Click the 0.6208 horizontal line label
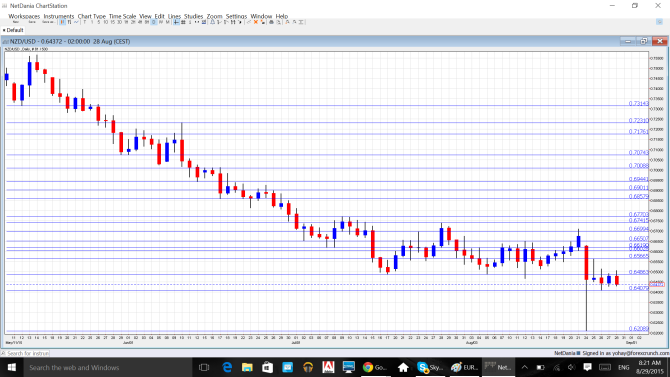 [x=638, y=329]
